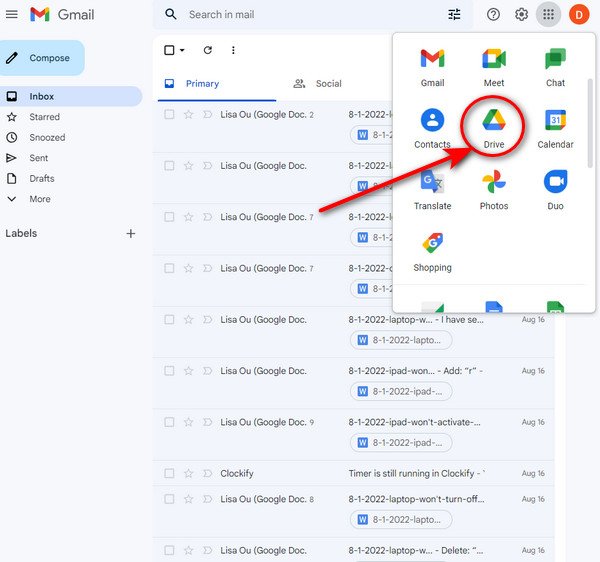Launch Chat from the apps panel
The width and height of the screenshot is (600, 562).
pos(555,68)
